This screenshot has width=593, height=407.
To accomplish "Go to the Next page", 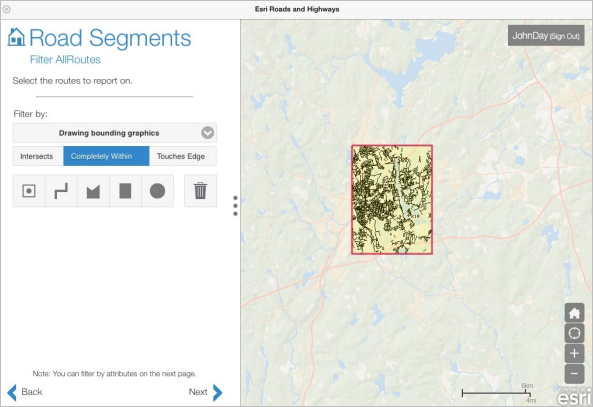I will [205, 392].
